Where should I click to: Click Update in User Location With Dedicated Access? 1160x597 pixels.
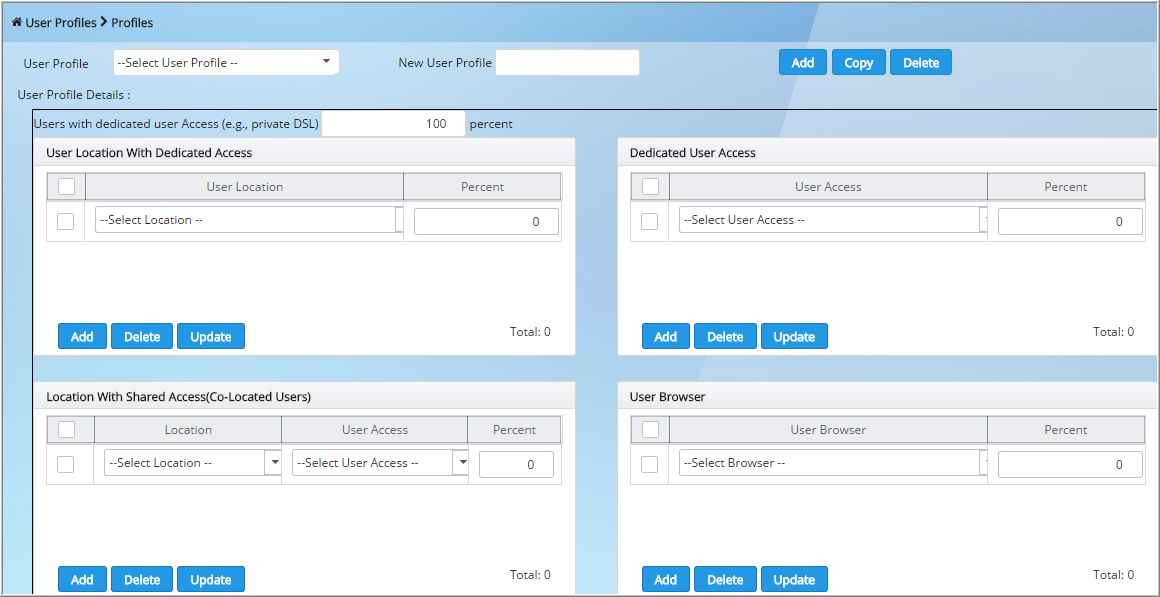tap(211, 337)
